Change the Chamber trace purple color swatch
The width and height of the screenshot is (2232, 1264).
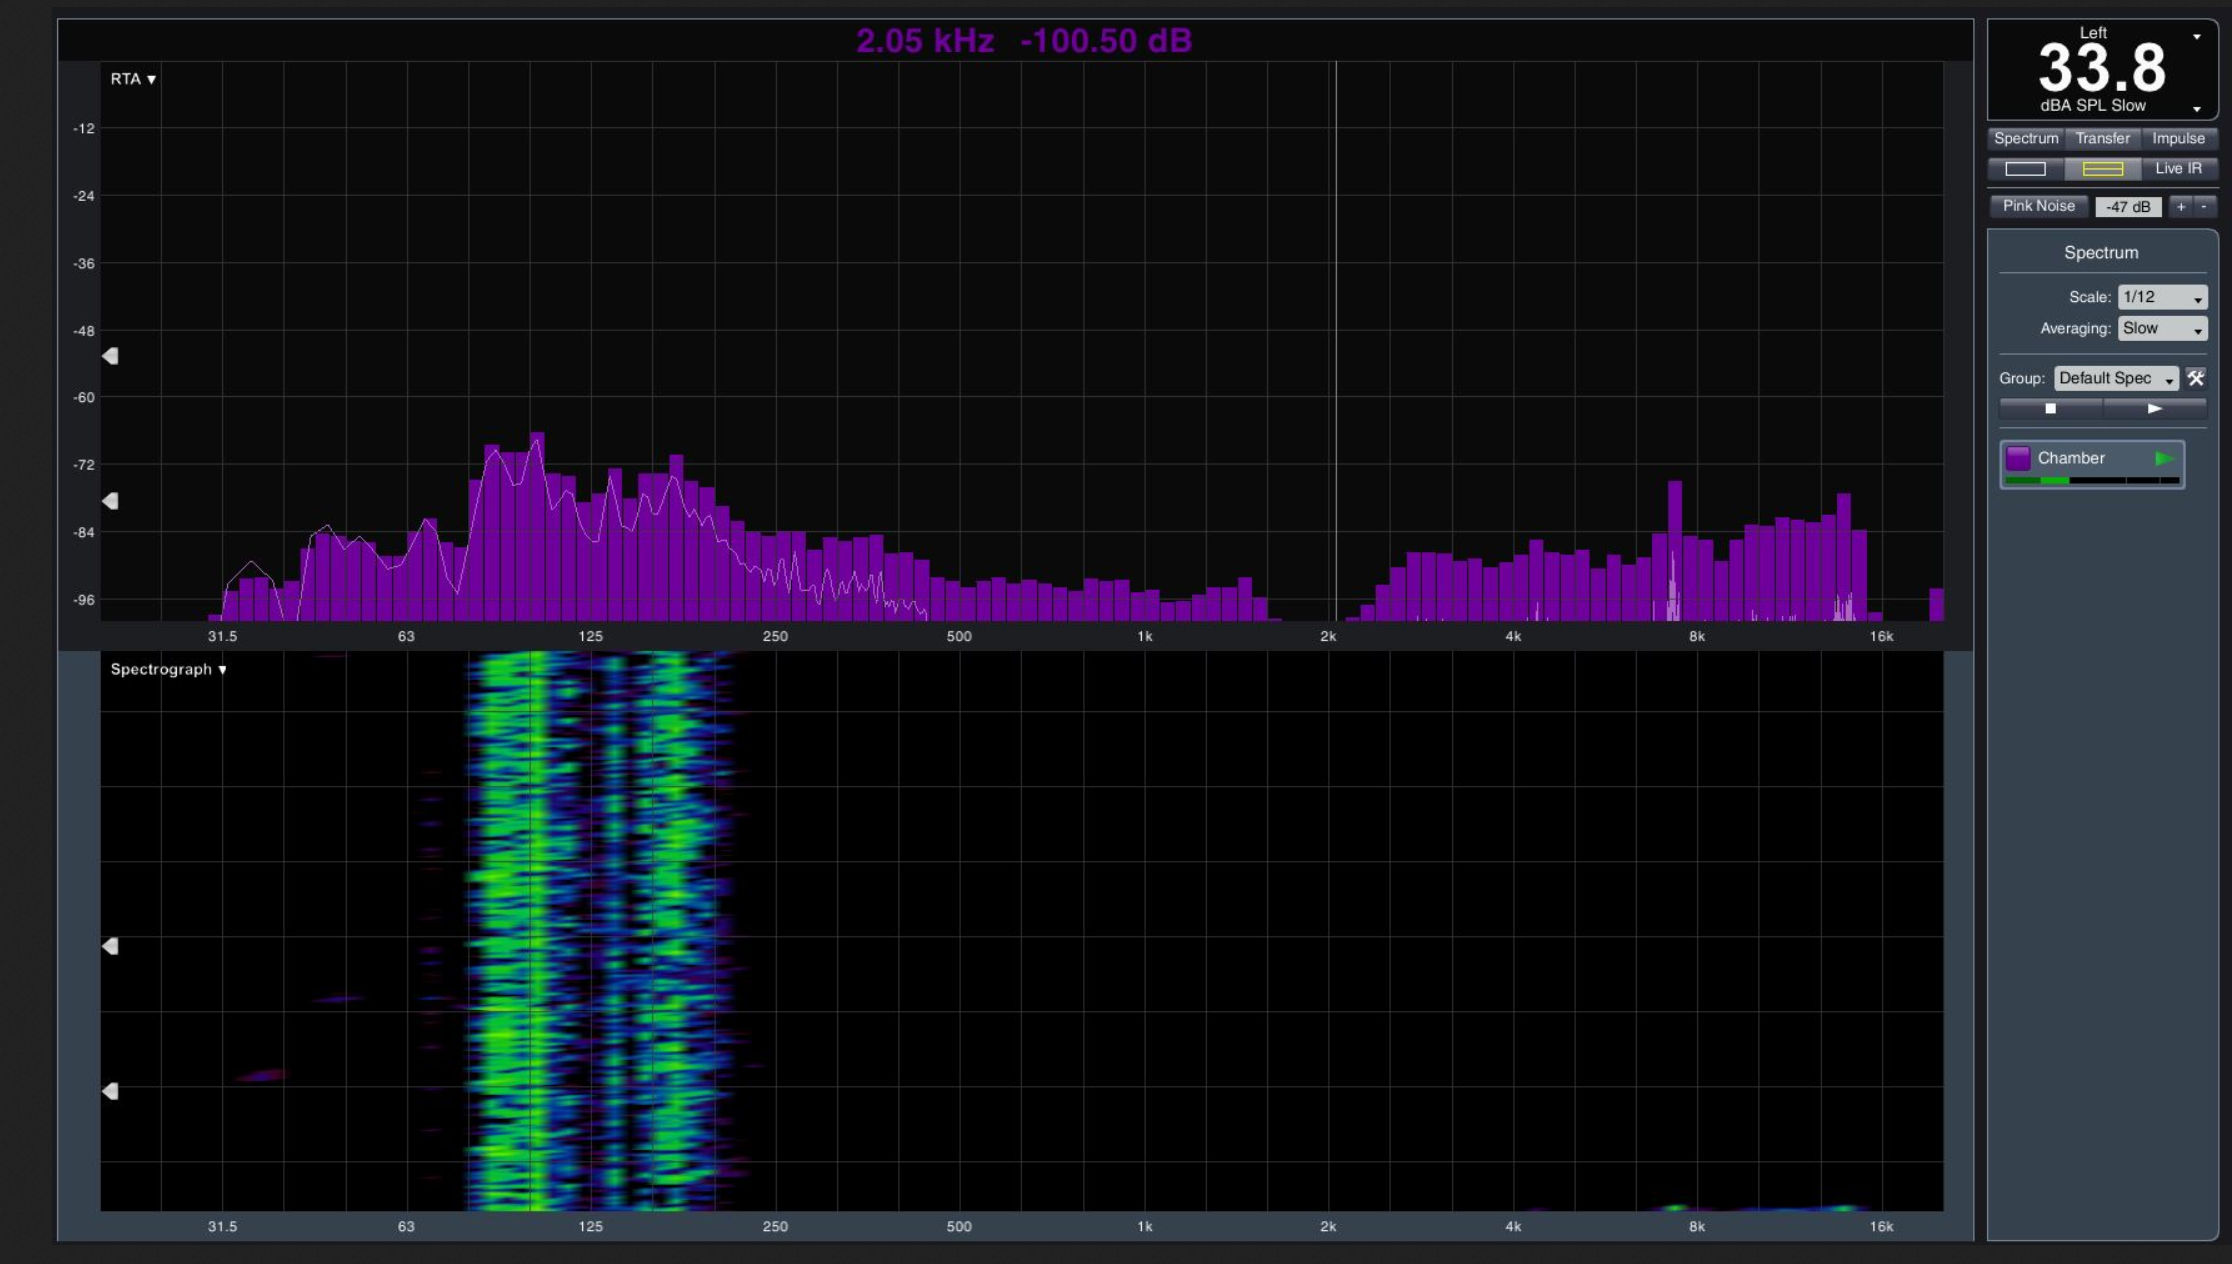tap(2018, 458)
